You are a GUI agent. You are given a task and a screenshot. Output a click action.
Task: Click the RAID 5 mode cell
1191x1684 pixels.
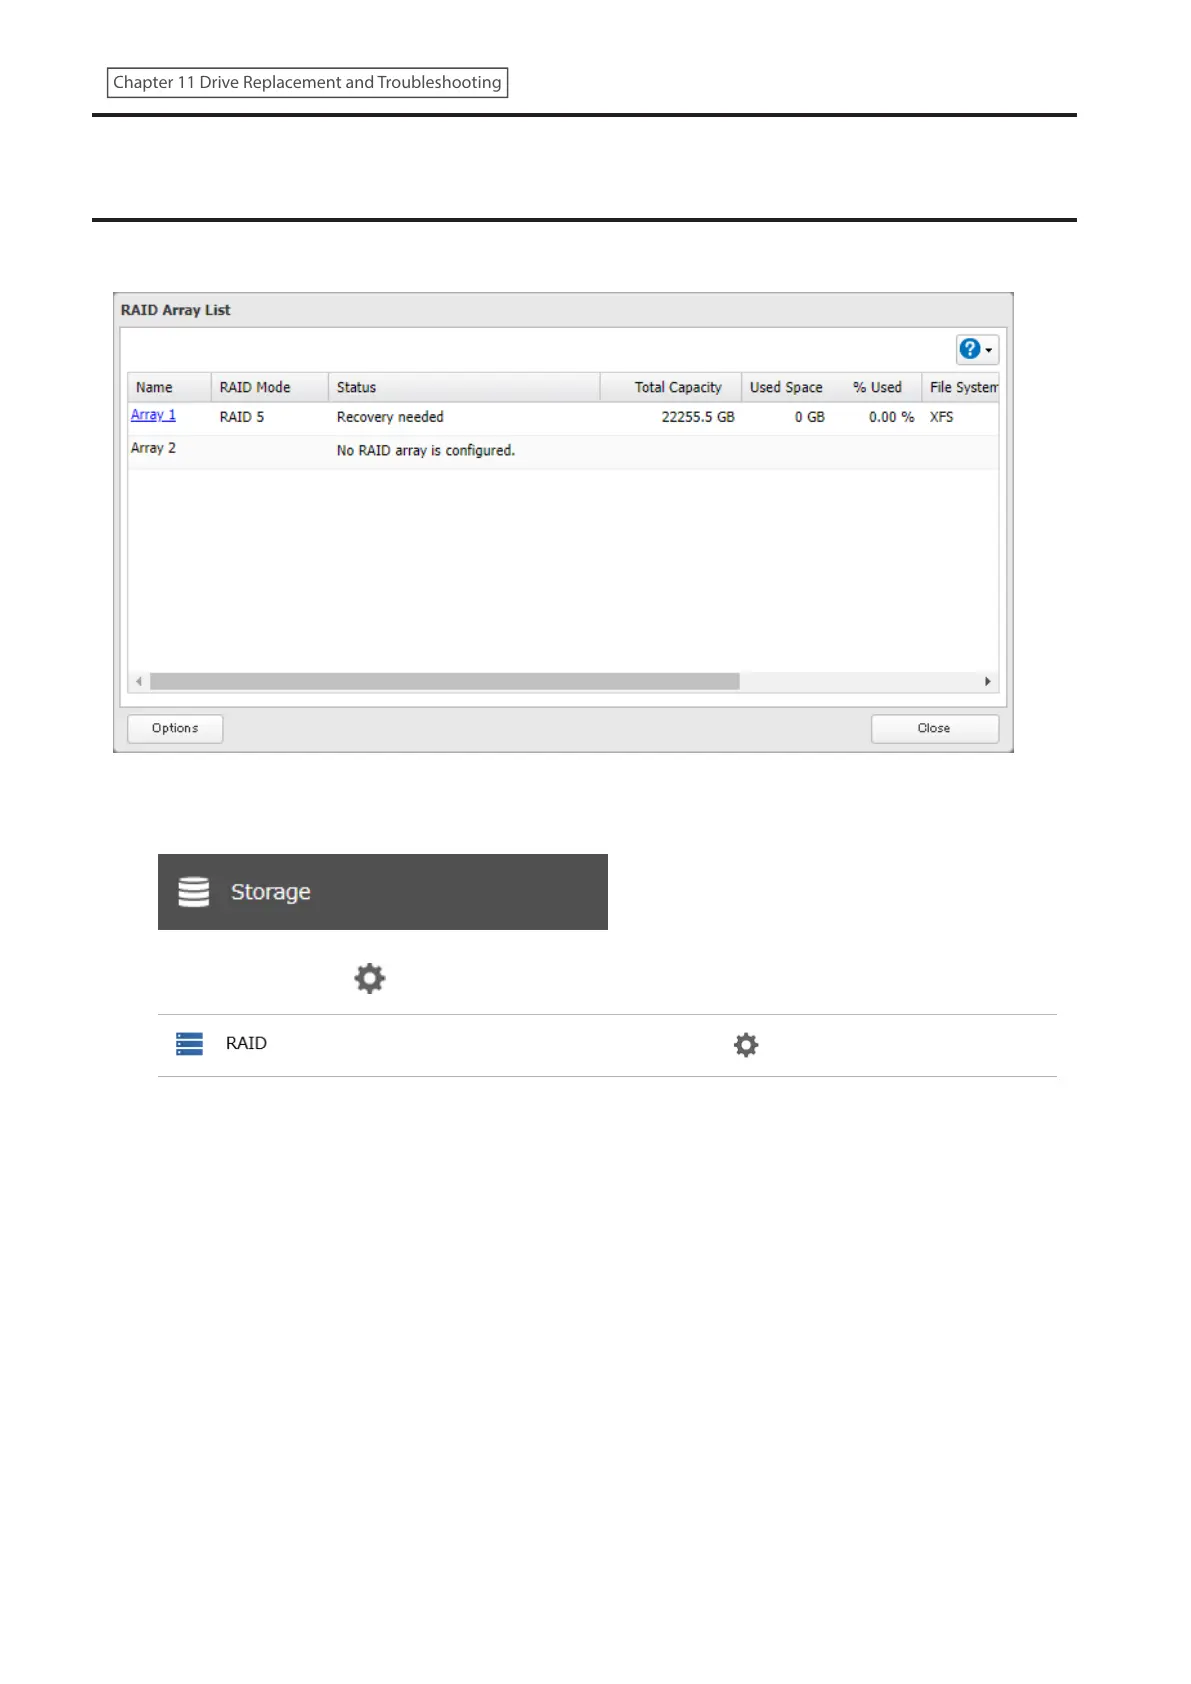242,417
